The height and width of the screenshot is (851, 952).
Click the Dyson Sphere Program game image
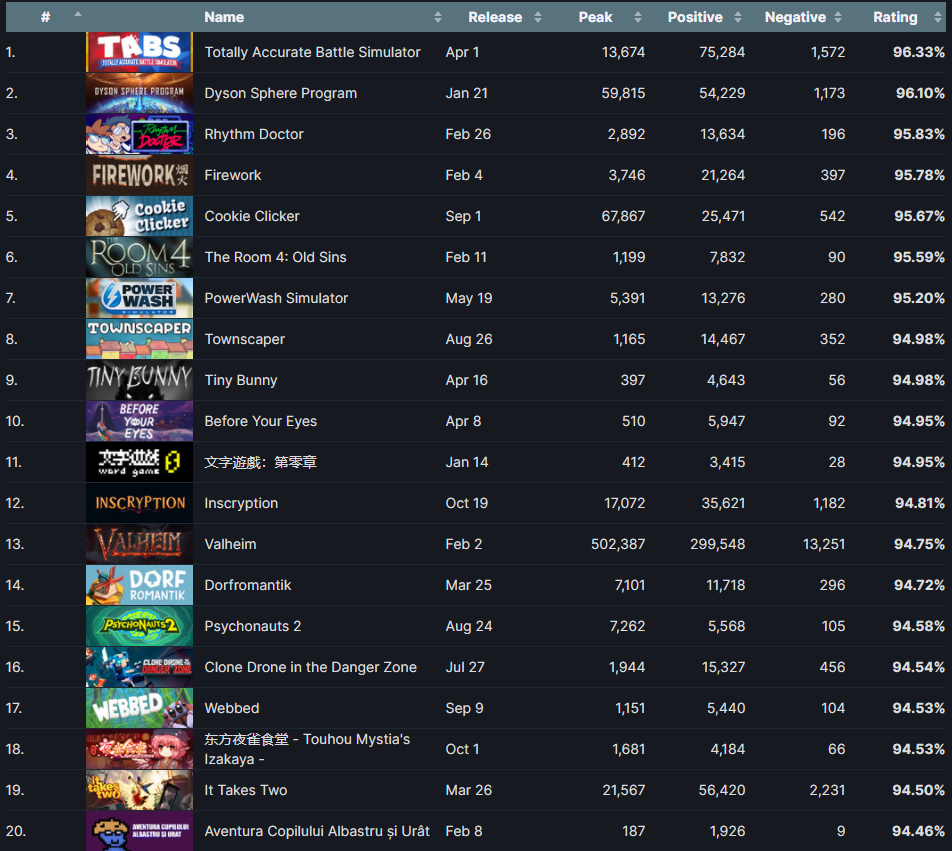click(x=139, y=93)
